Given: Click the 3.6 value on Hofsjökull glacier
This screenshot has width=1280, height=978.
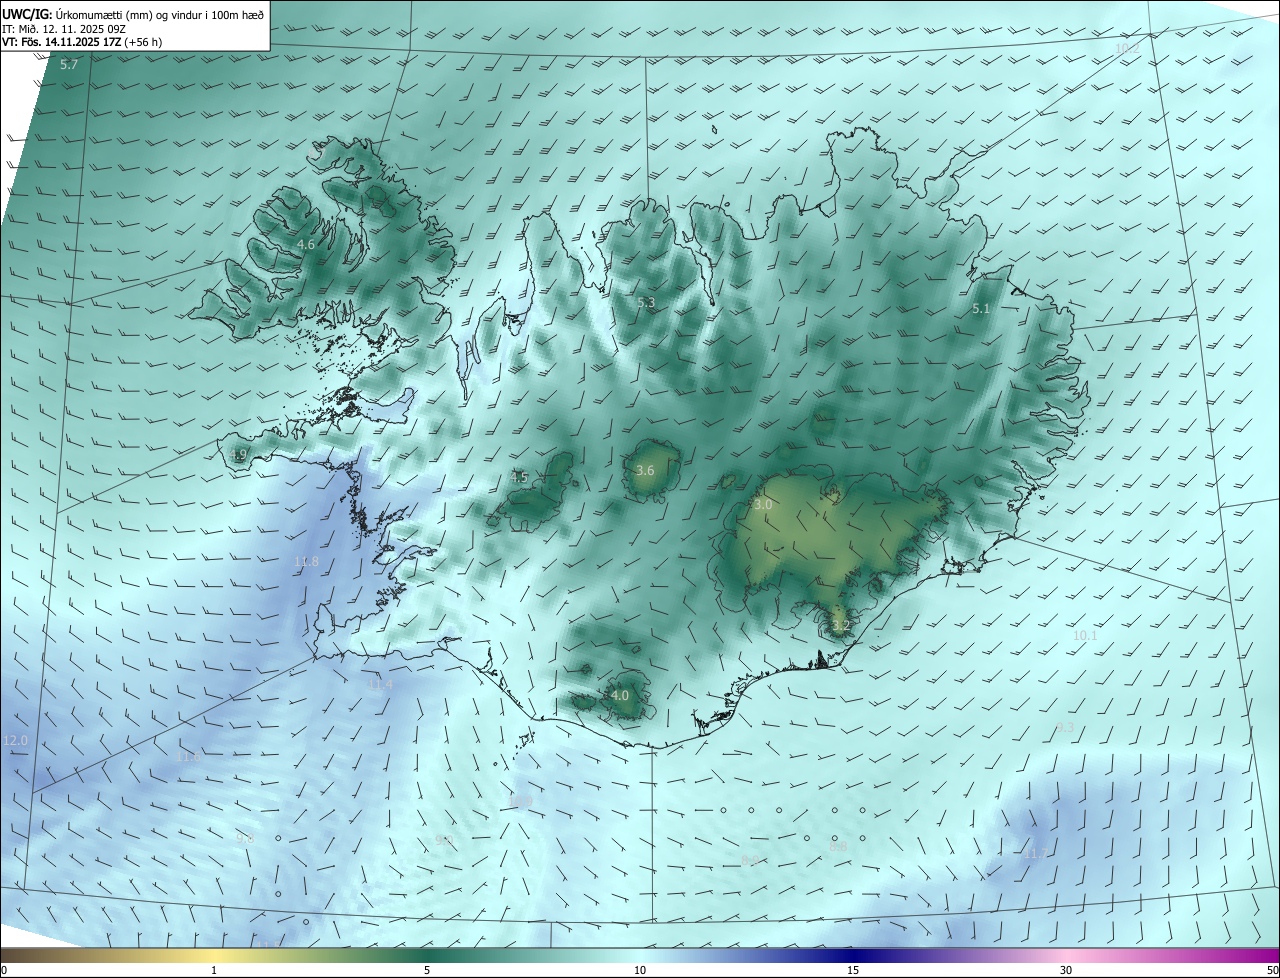Looking at the screenshot, I should pyautogui.click(x=645, y=470).
